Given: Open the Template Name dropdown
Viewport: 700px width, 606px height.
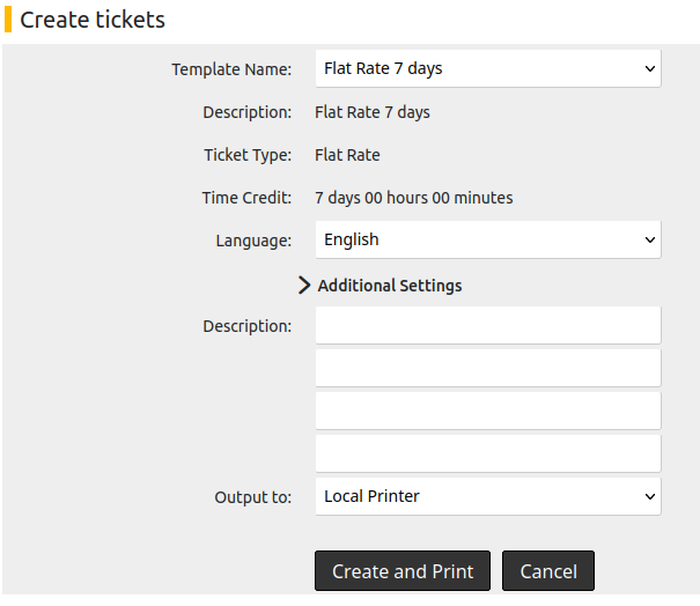Looking at the screenshot, I should pyautogui.click(x=487, y=69).
